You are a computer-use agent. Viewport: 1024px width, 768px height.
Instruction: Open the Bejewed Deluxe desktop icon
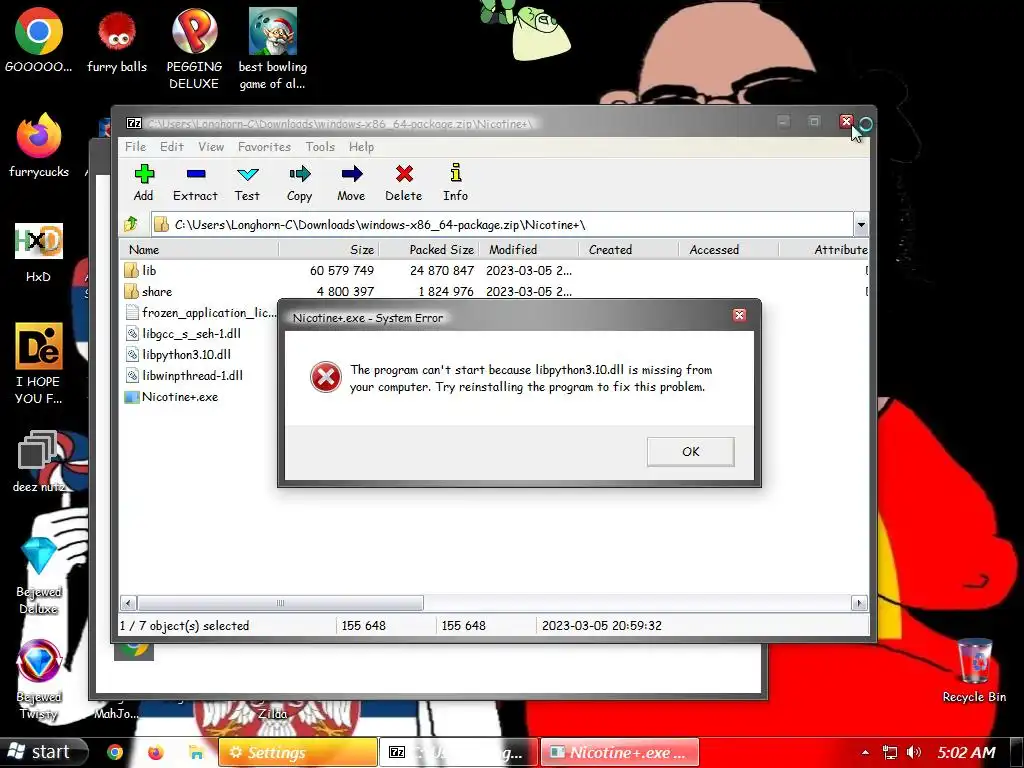[39, 576]
